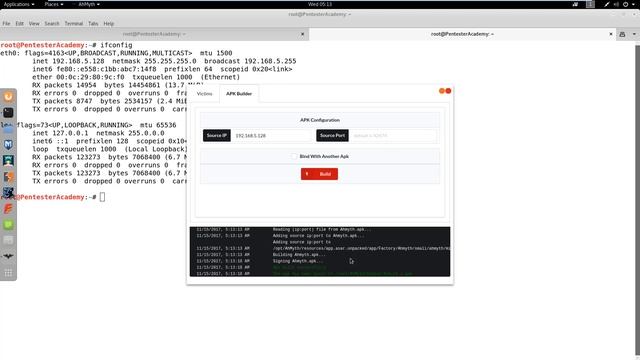Open the Files manager dock icon
This screenshot has width=640, height=360.
pyautogui.click(x=8, y=129)
